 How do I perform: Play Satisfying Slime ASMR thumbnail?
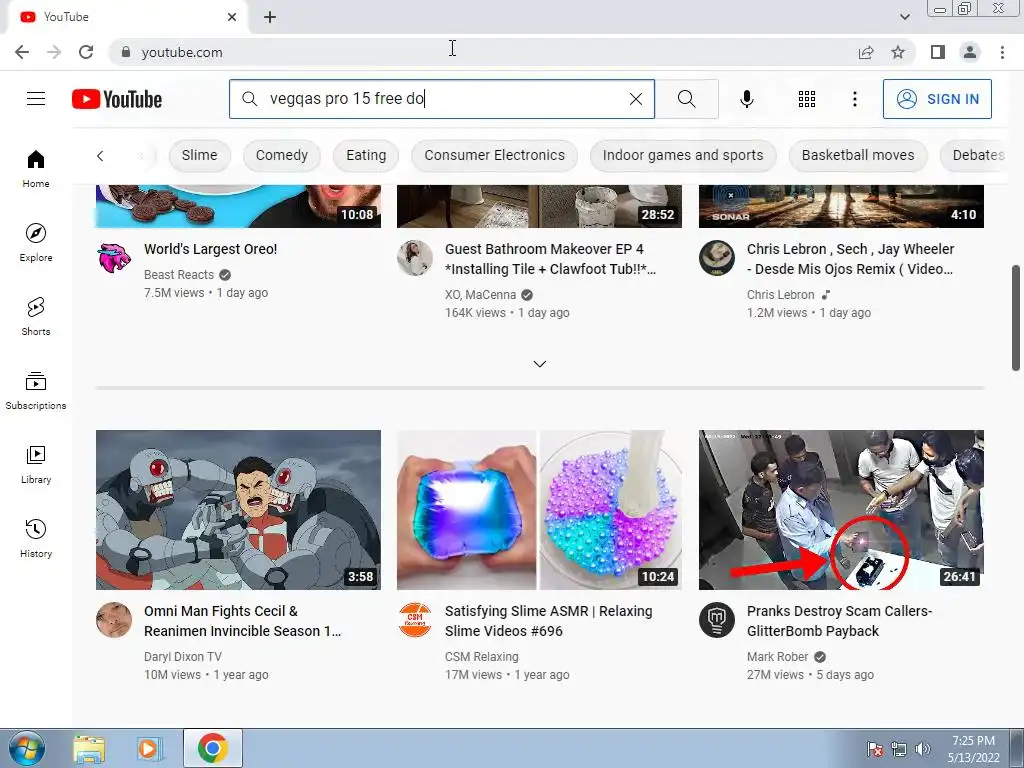[x=539, y=510]
